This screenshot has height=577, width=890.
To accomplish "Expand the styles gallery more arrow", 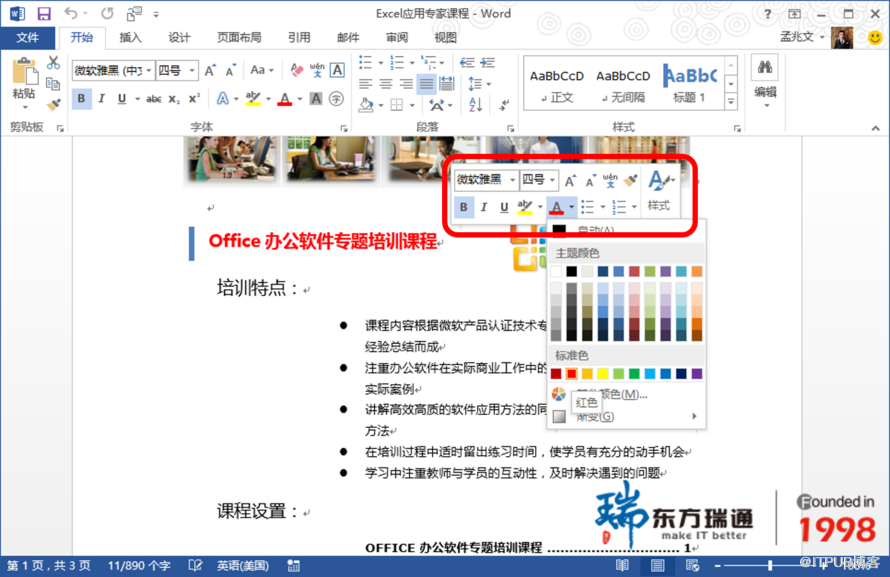I will point(732,101).
